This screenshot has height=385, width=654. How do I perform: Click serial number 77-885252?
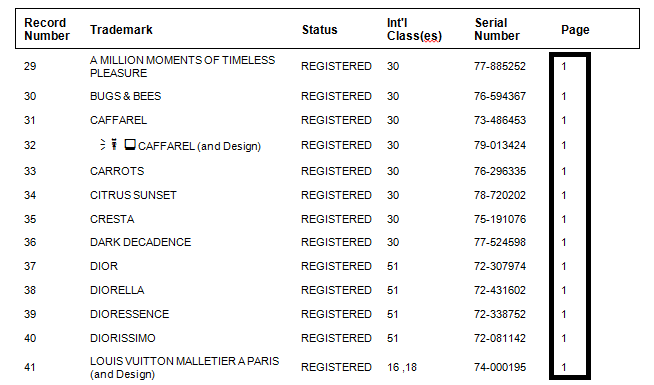(x=500, y=66)
